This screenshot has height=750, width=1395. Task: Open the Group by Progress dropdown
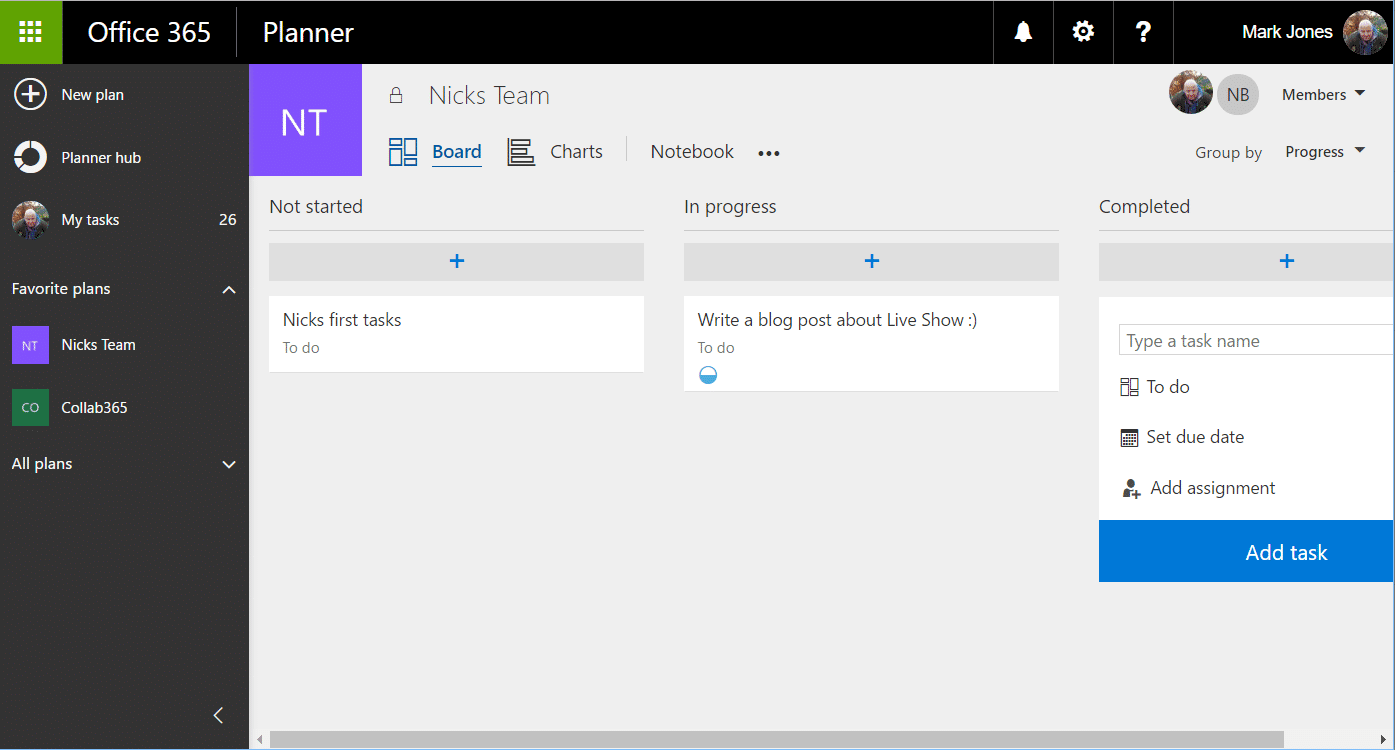pos(1325,152)
